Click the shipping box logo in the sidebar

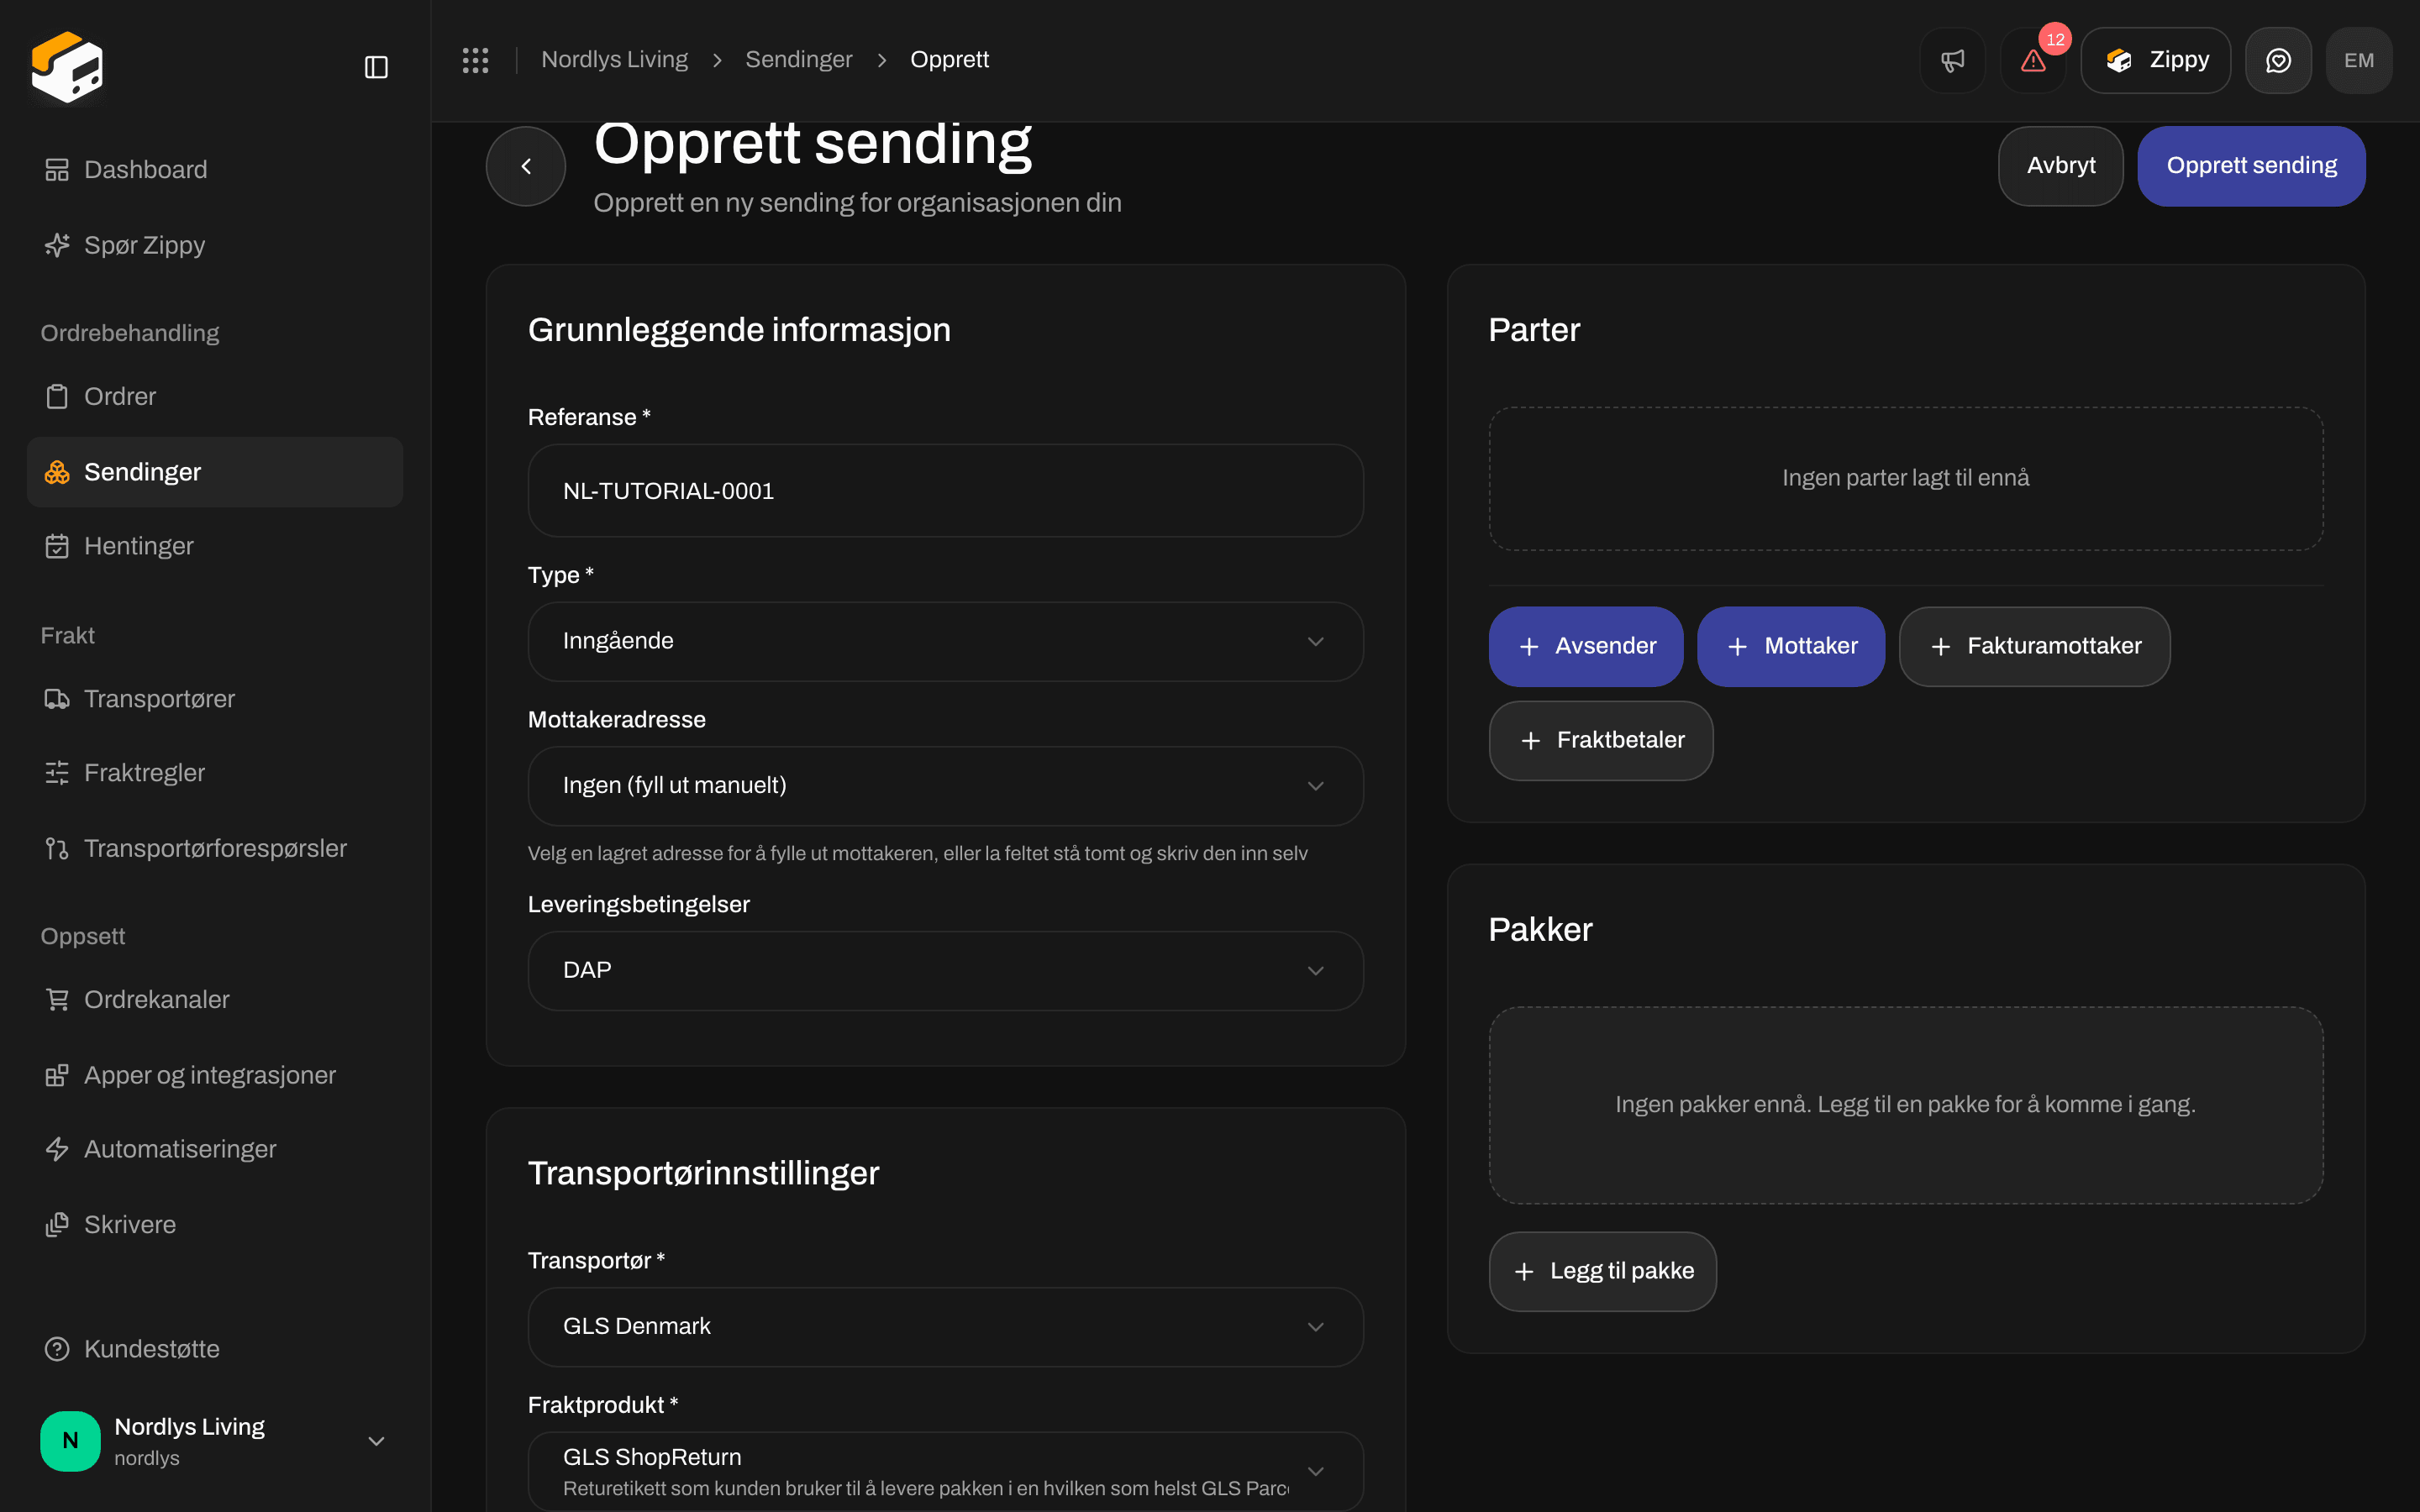67,67
